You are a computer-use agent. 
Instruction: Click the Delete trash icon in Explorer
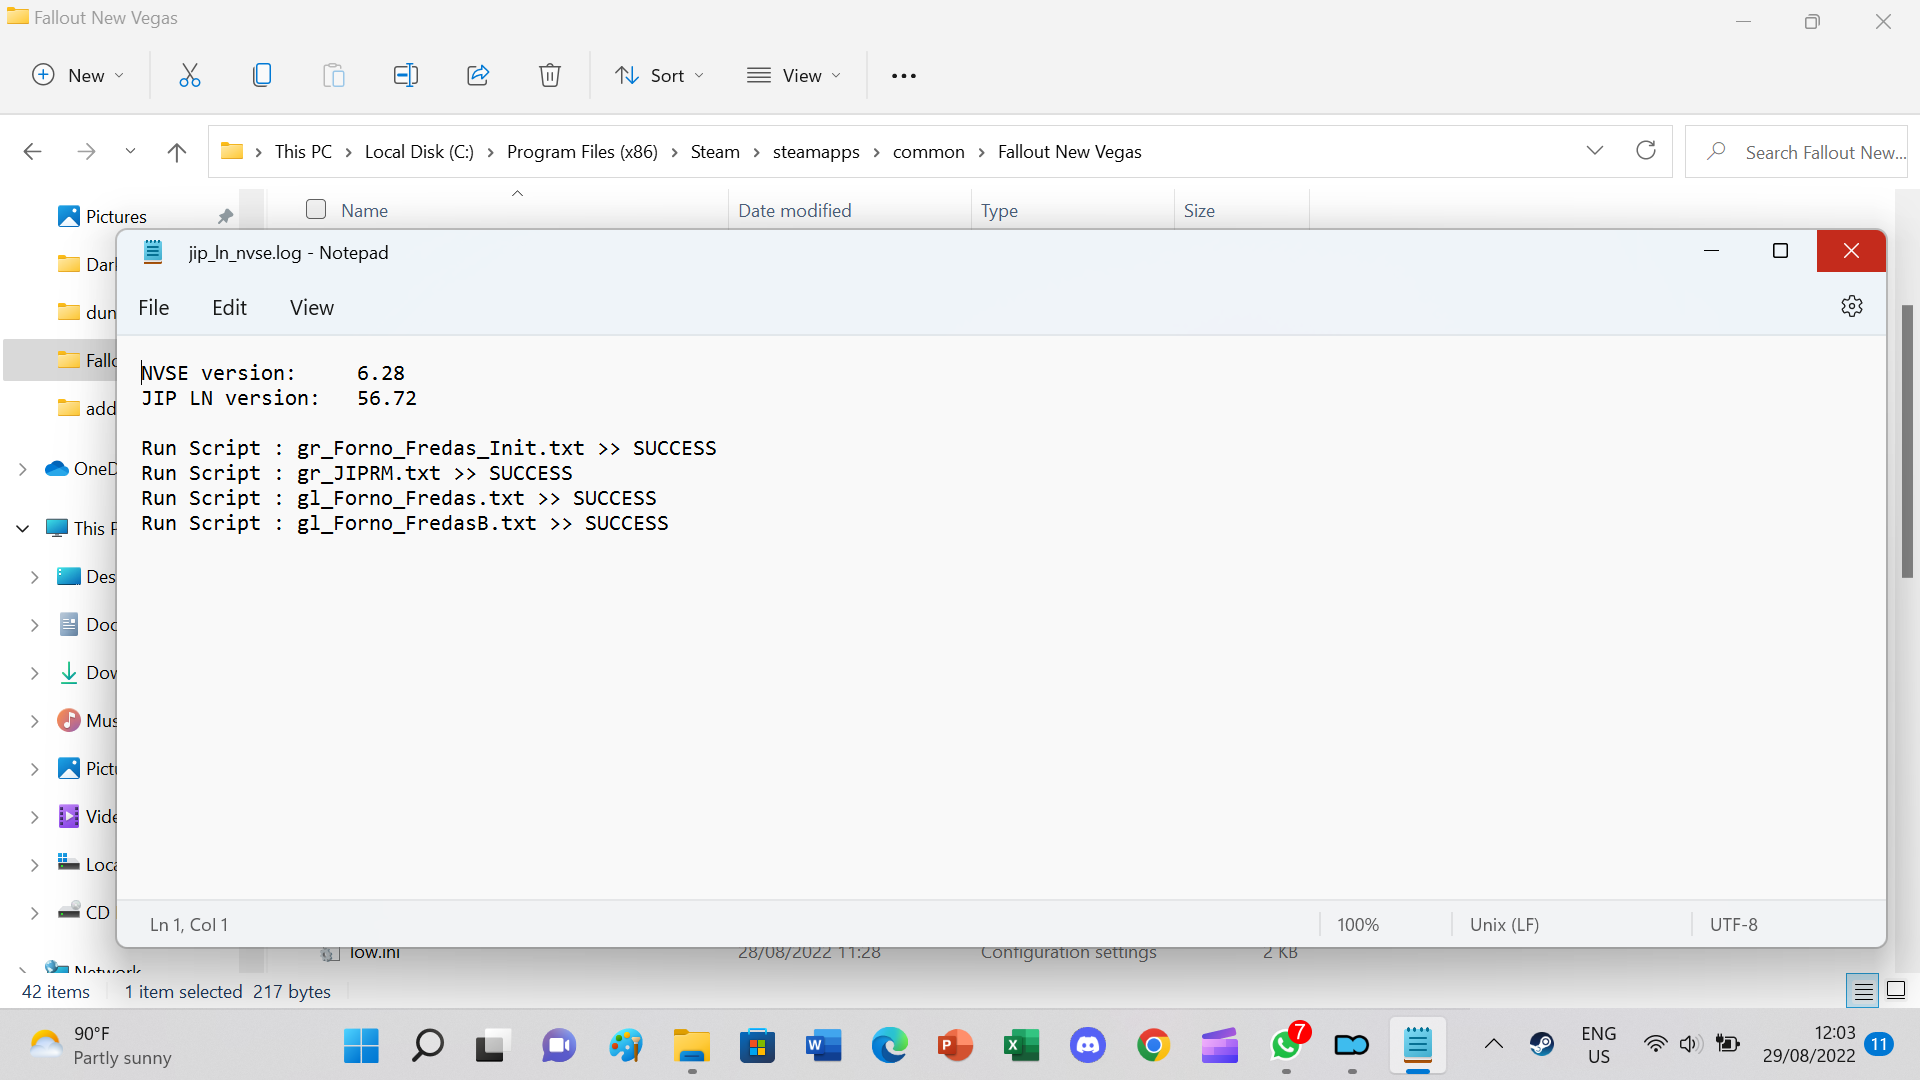tap(550, 75)
